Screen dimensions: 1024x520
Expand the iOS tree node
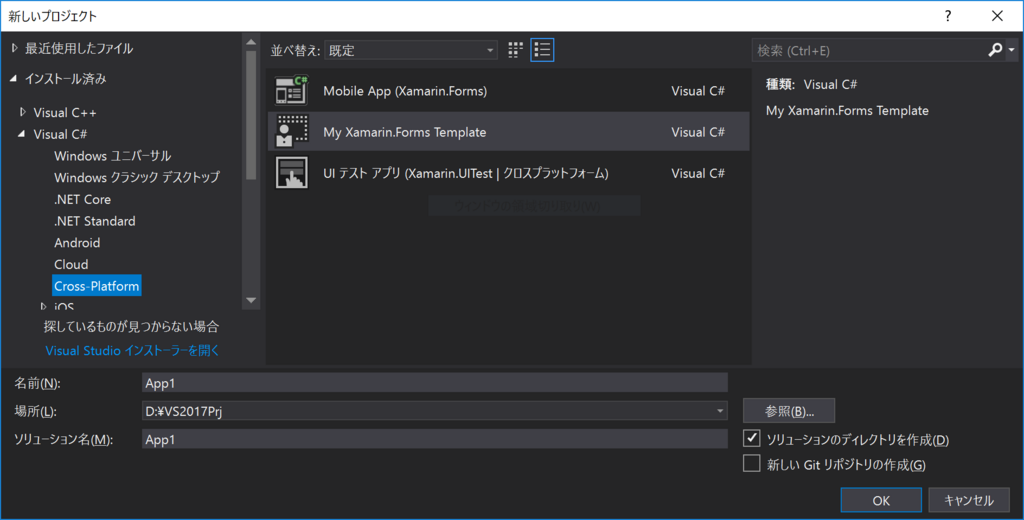click(43, 306)
